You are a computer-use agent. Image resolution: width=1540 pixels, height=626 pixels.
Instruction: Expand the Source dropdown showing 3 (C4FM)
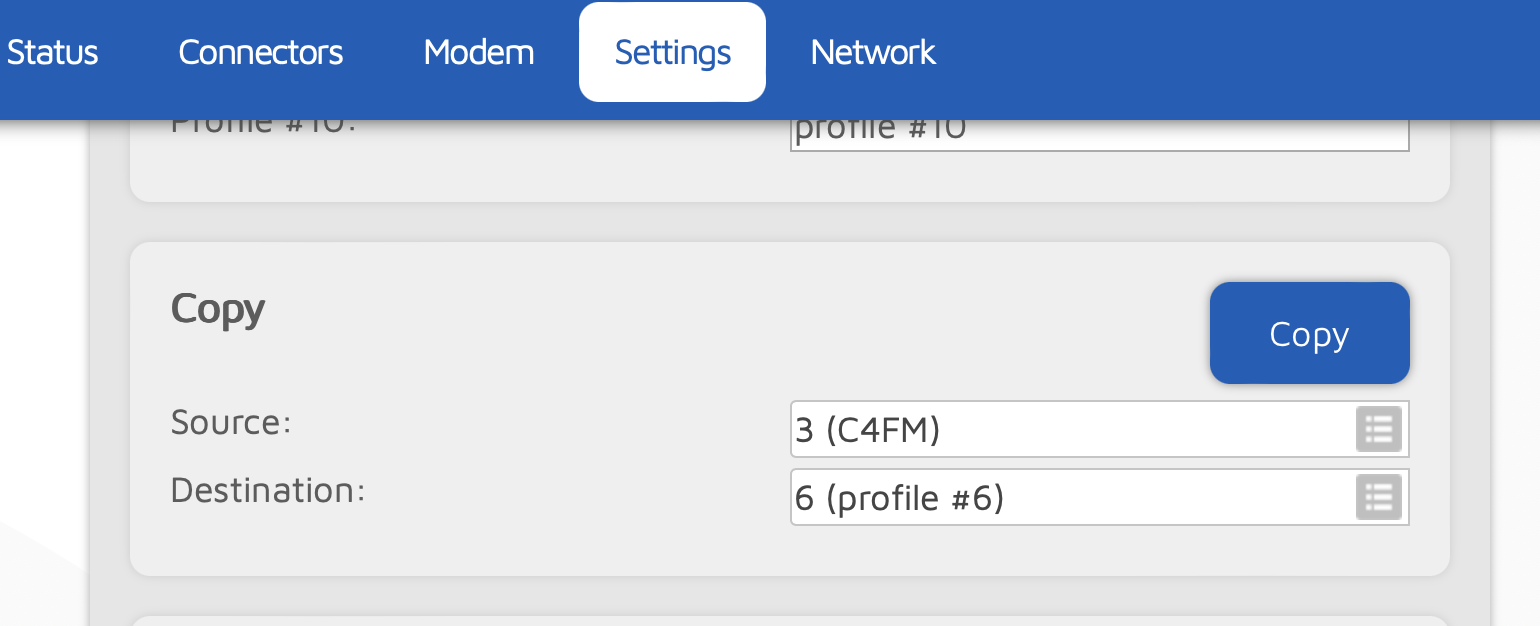point(1070,430)
